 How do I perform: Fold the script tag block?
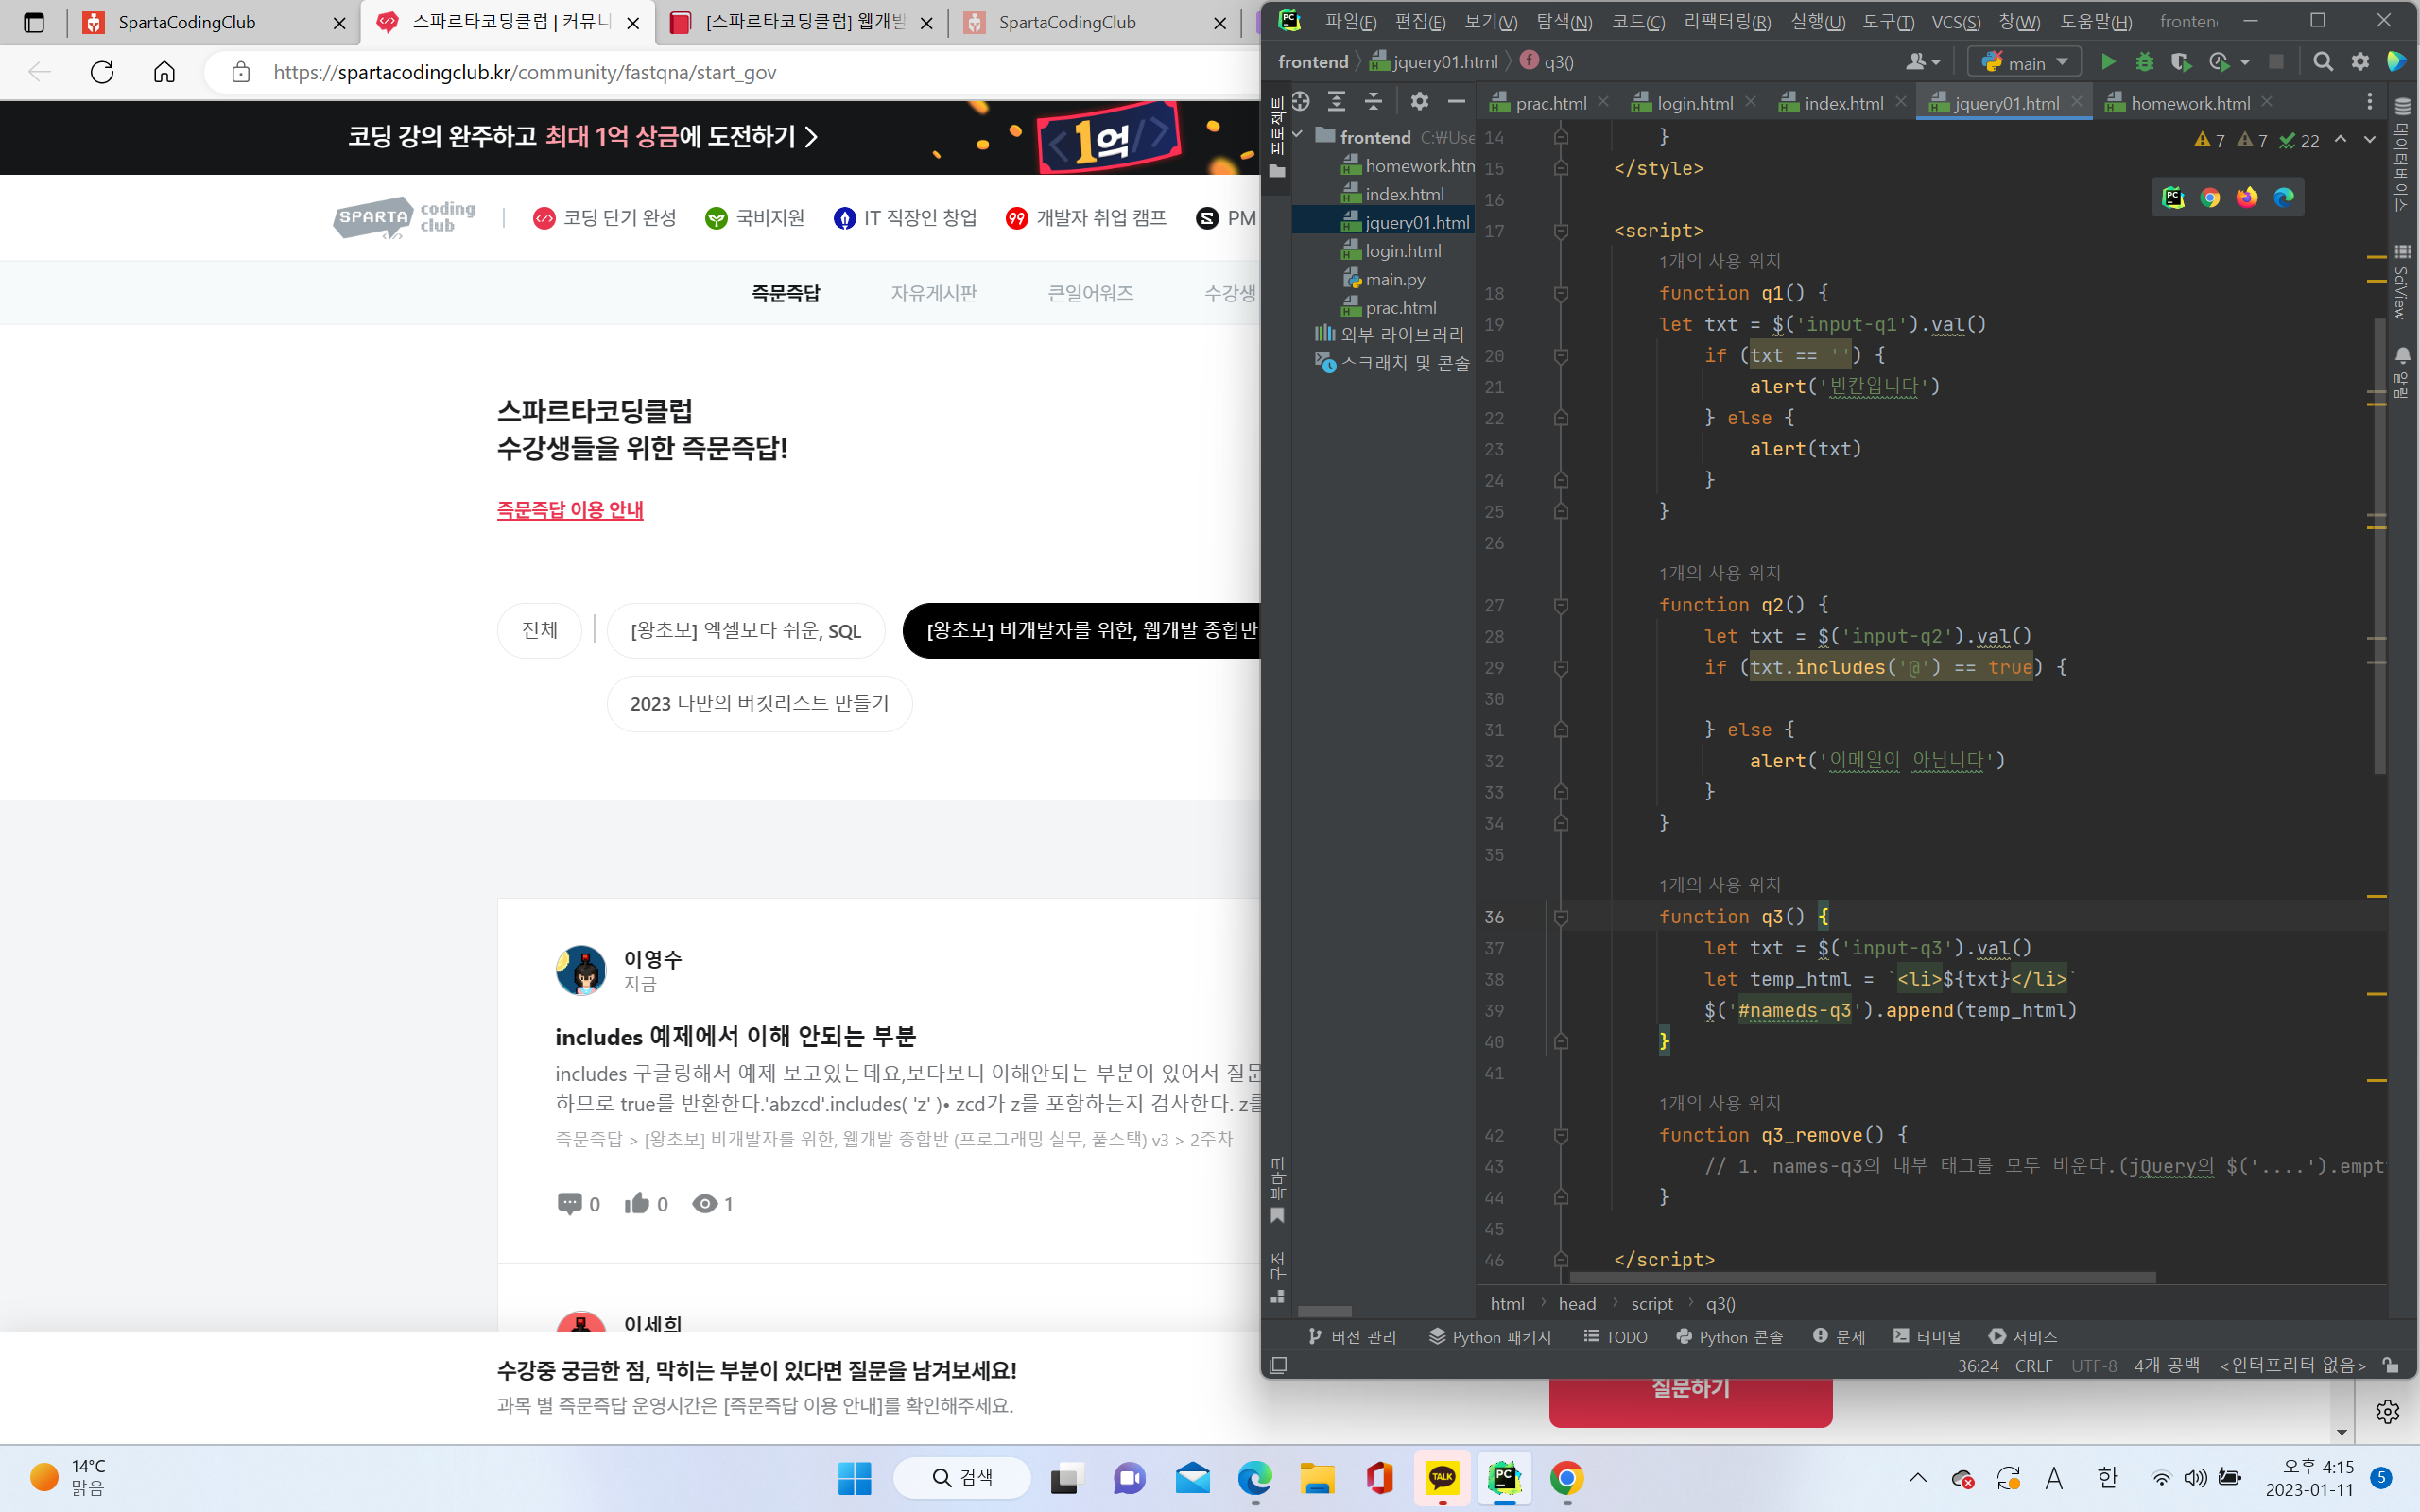(x=1560, y=231)
